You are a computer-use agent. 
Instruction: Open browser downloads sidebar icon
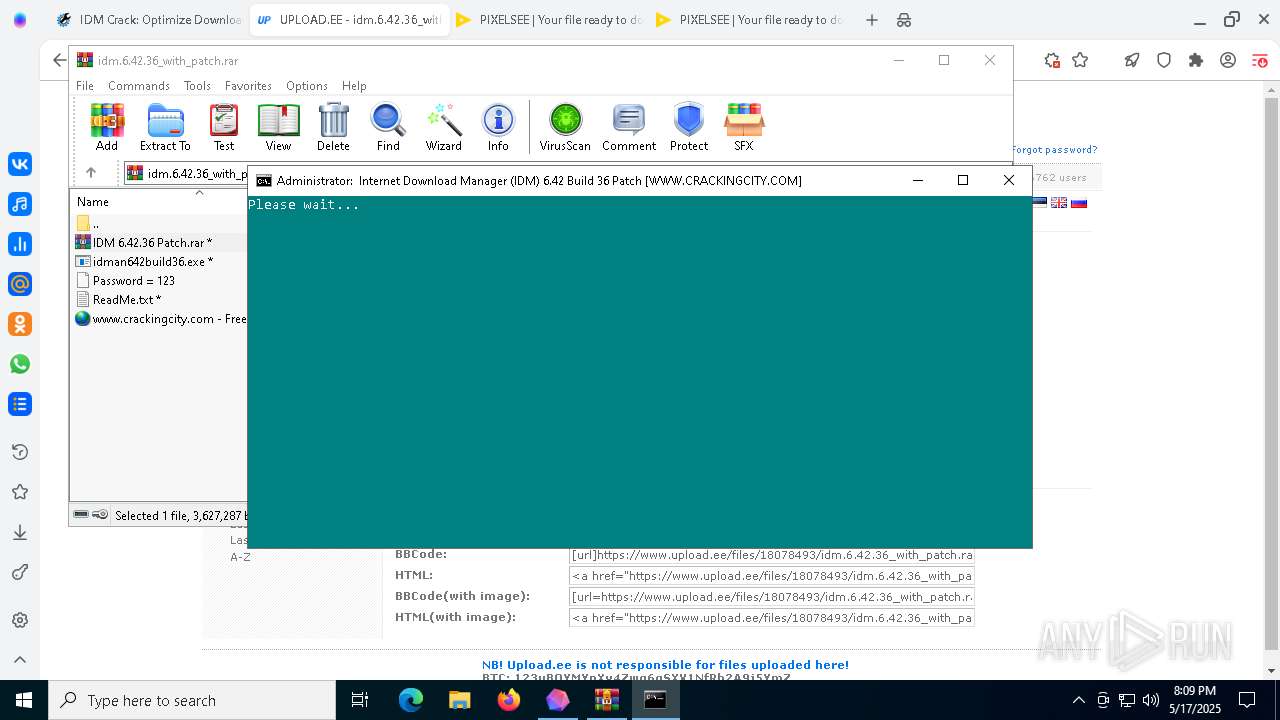coord(20,532)
